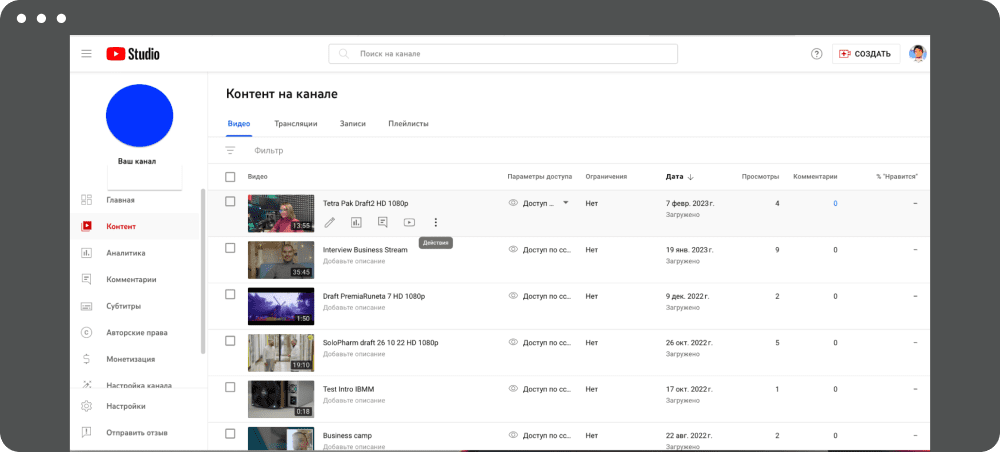Open access setting for Test Intro IBMM
Screen dimensions: 1000x452
click(547, 389)
